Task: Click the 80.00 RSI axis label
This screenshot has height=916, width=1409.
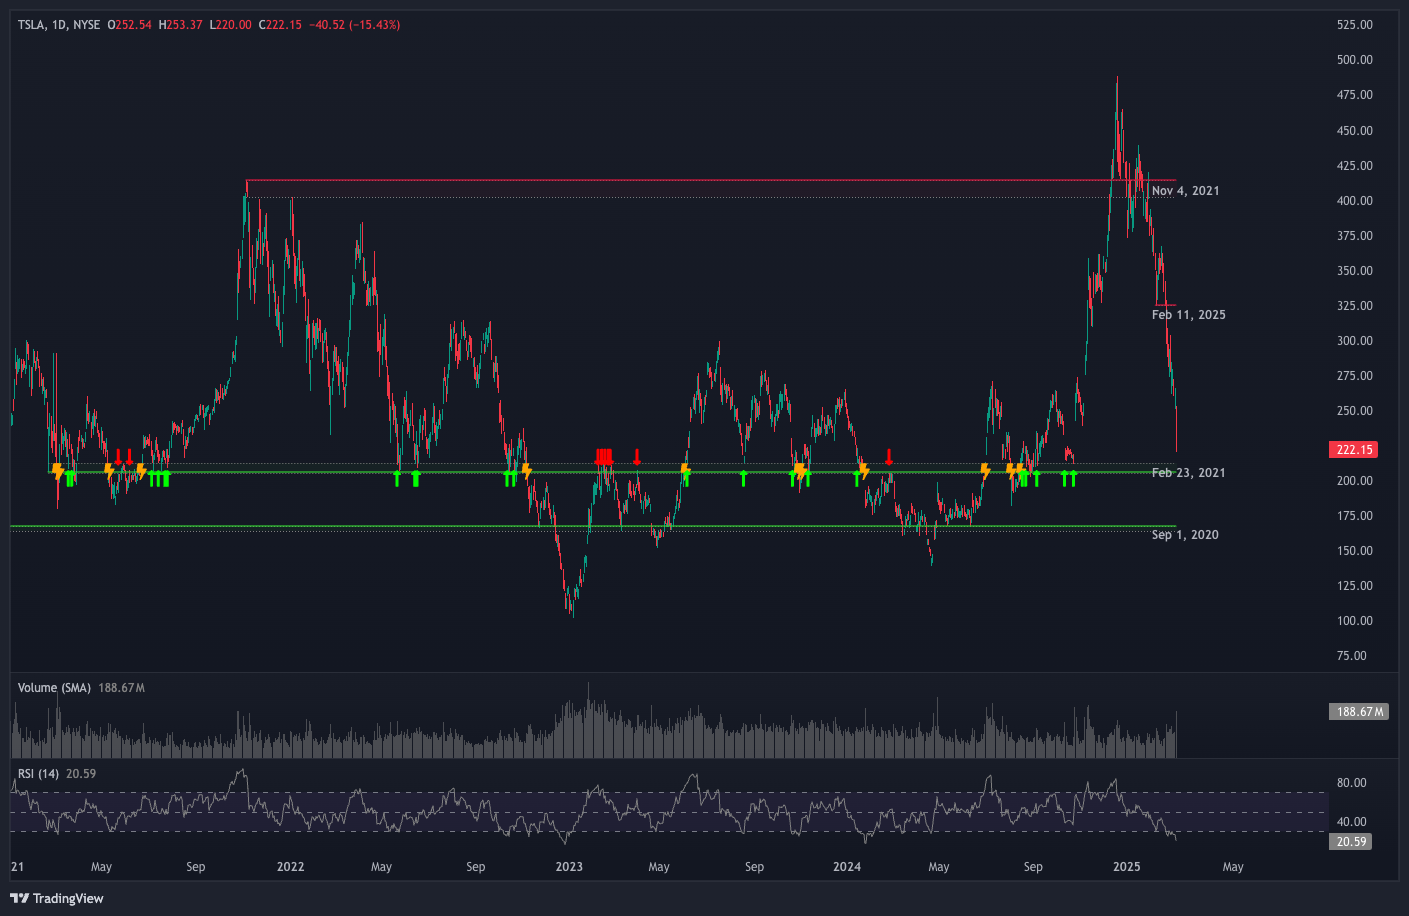Action: [x=1351, y=783]
